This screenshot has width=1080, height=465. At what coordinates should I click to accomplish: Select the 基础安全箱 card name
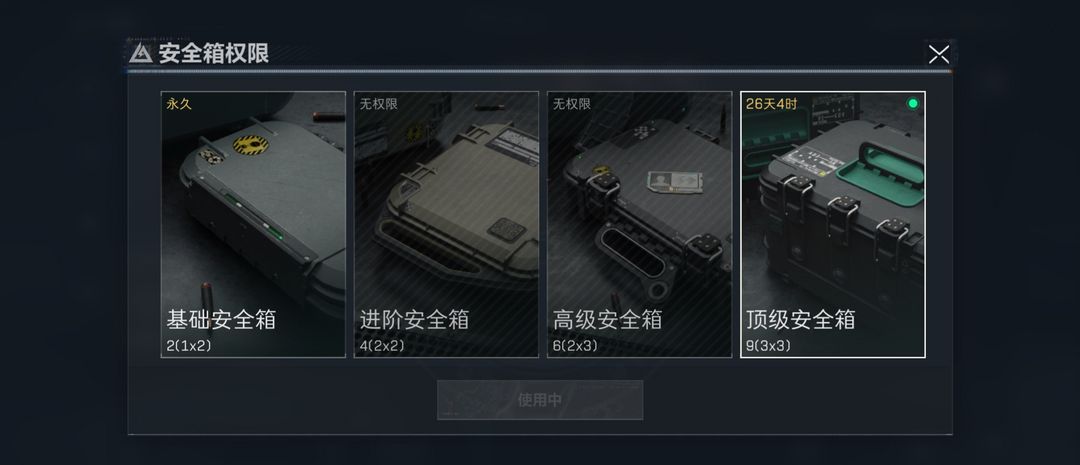[221, 320]
